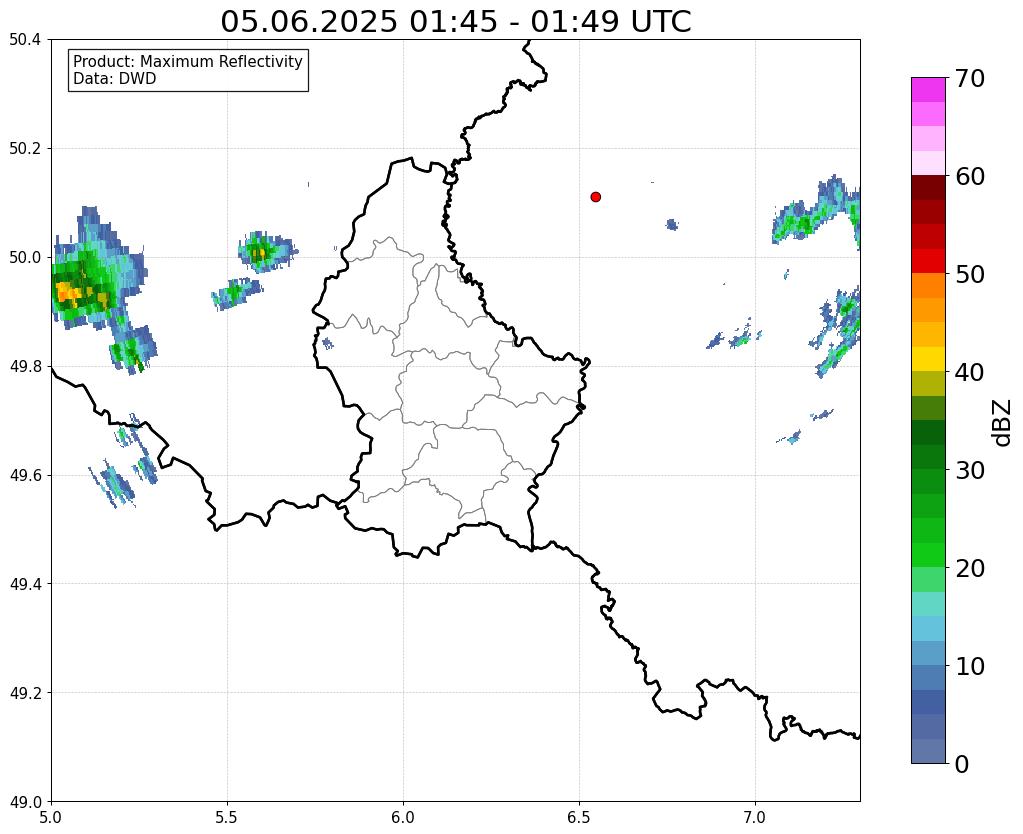The height and width of the screenshot is (834, 1023).
Task: Click the small isolated echo east of red marker
Action: (x=672, y=224)
